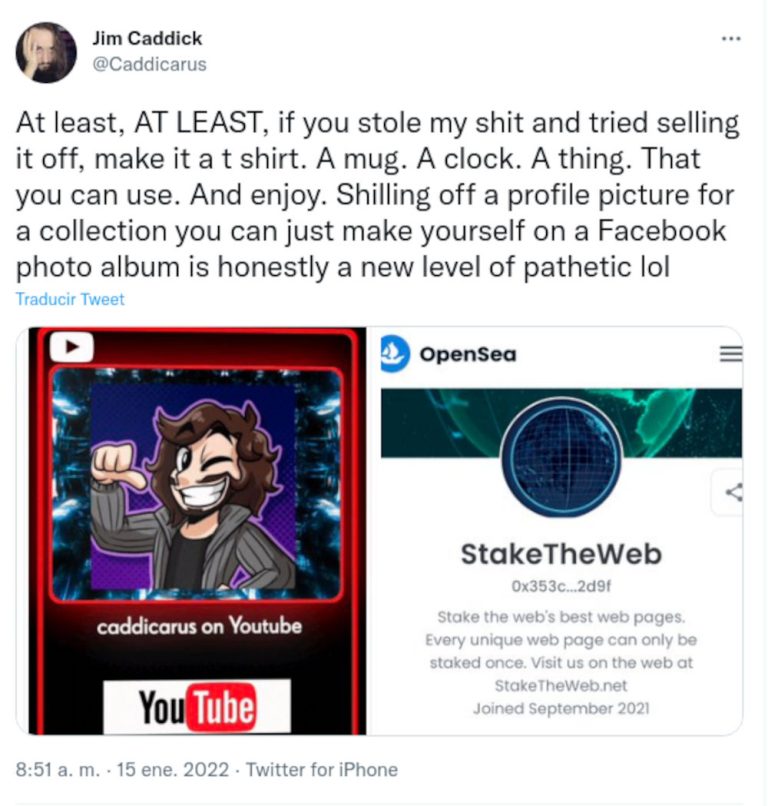Screen dimensions: 768x806
Task: Open Jim Caddick's profile avatar
Action: 46,52
